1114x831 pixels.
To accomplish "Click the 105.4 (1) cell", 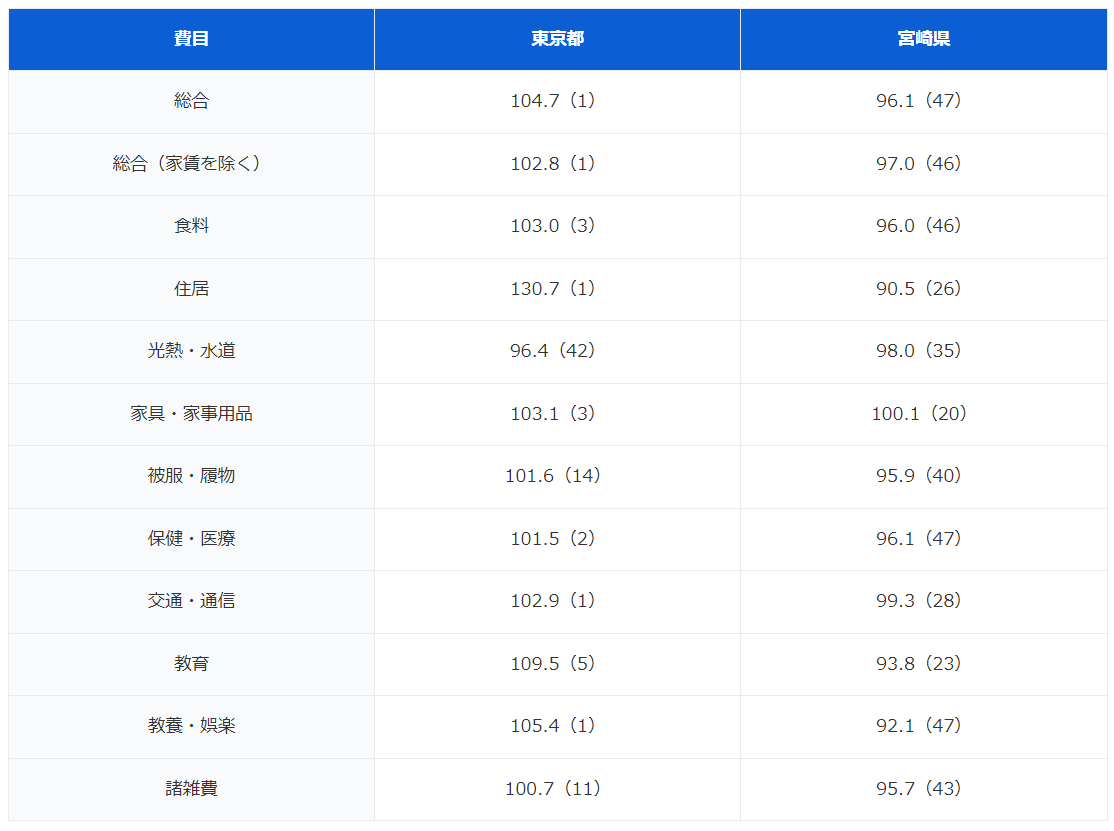I will click(557, 726).
